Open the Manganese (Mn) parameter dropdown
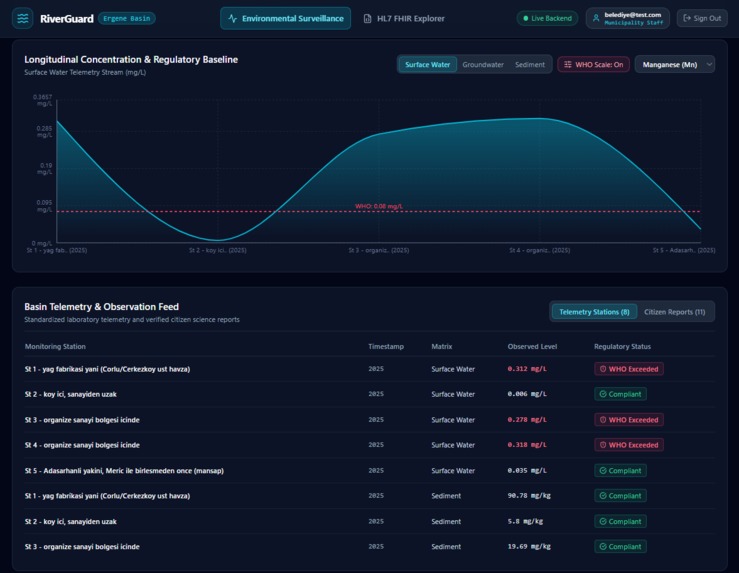This screenshot has width=739, height=573. (x=675, y=65)
